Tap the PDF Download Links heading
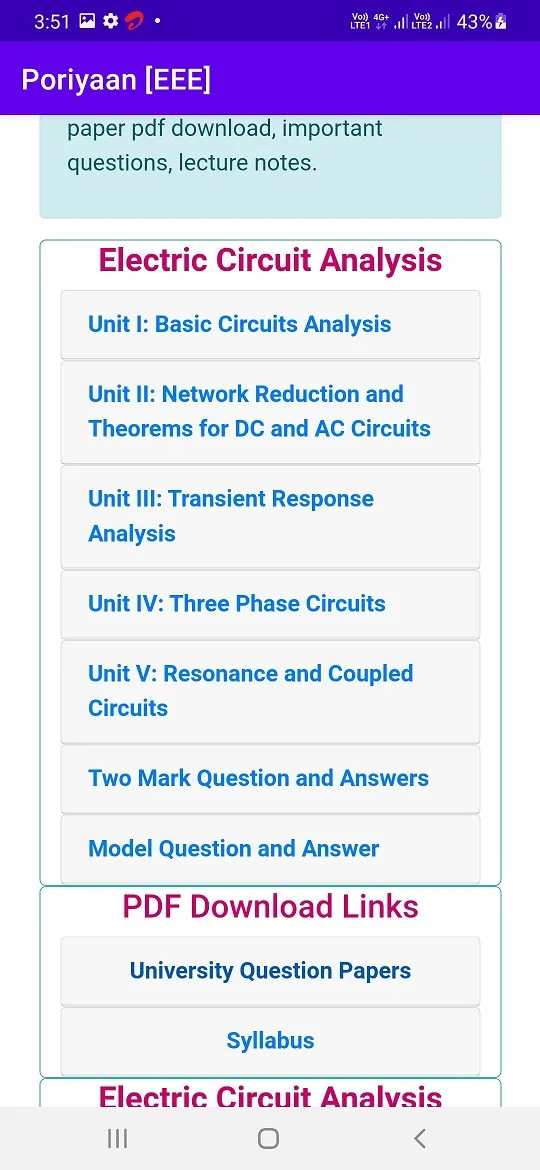The height and width of the screenshot is (1170, 540). pos(270,907)
